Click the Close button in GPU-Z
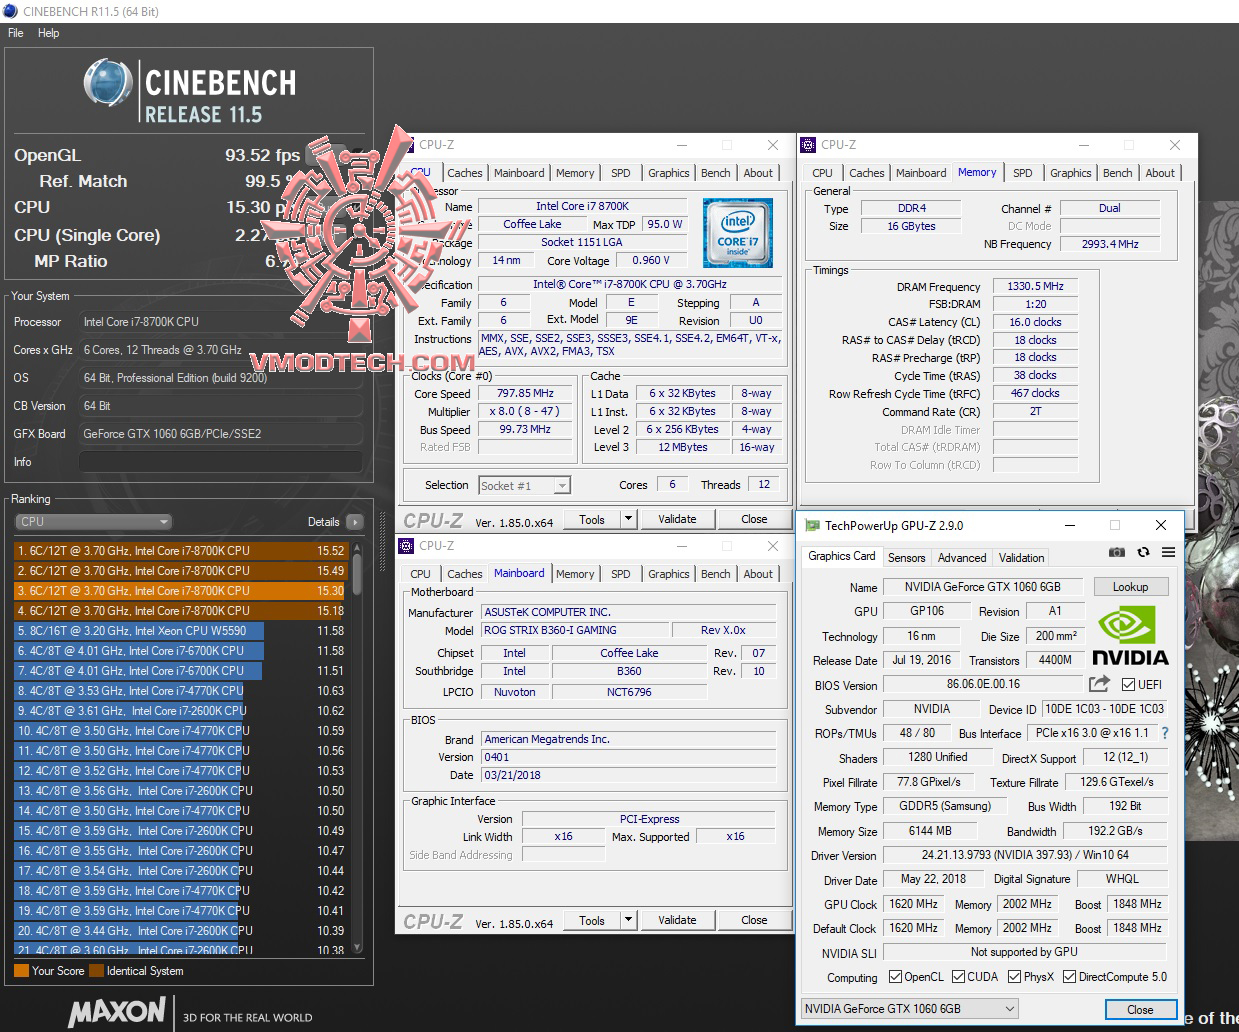Screen dimensions: 1239x1032 [1140, 1009]
